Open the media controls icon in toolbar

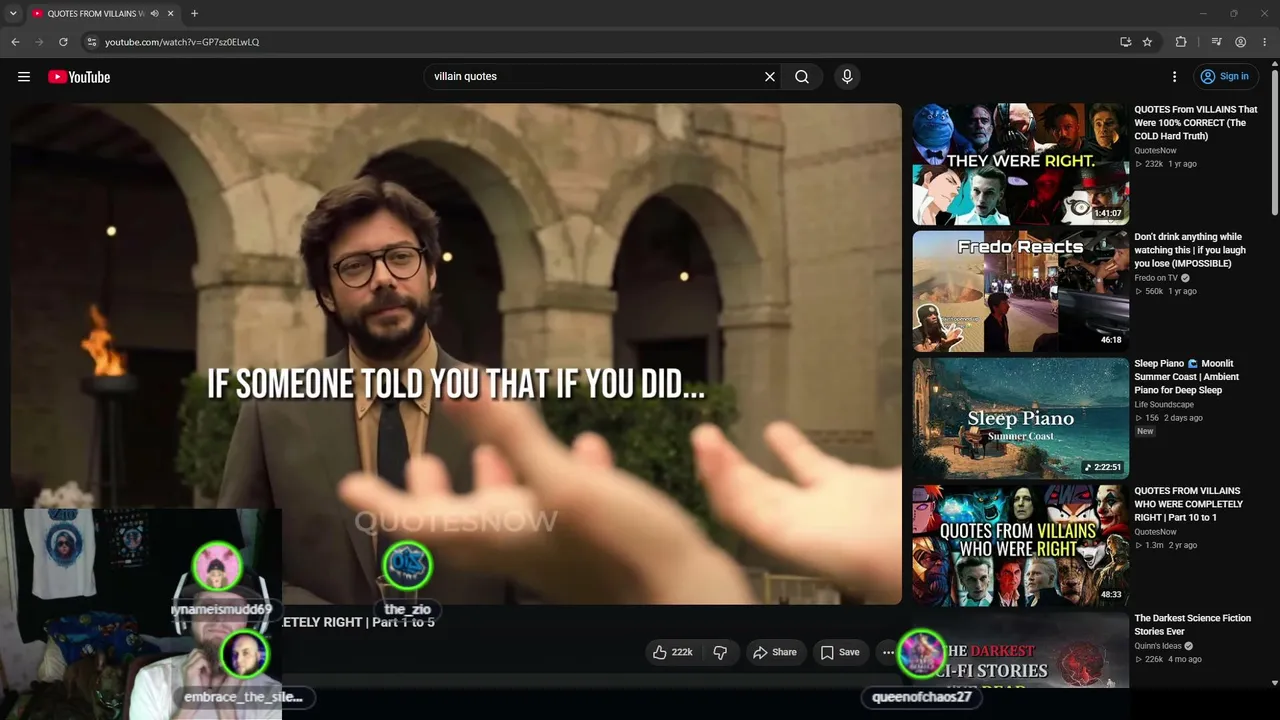pyautogui.click(x=1216, y=42)
